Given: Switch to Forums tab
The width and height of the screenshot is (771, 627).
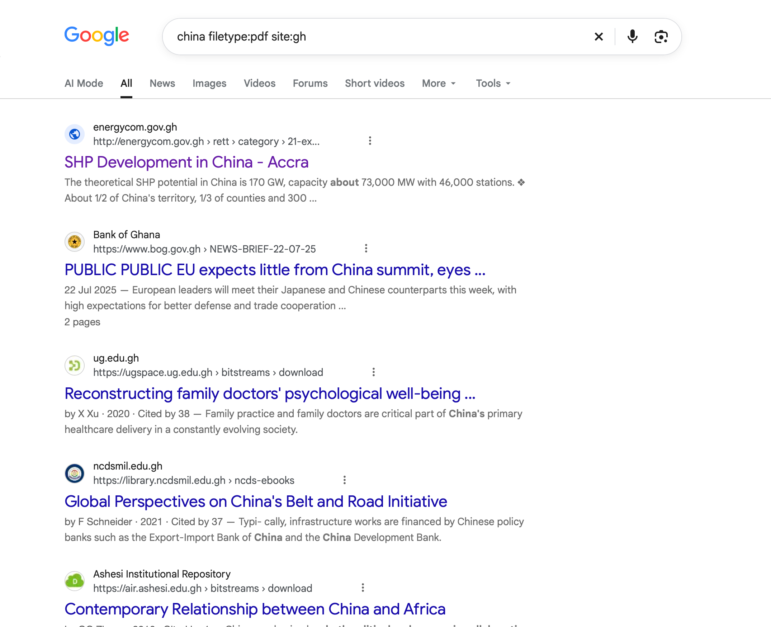Looking at the screenshot, I should point(310,83).
